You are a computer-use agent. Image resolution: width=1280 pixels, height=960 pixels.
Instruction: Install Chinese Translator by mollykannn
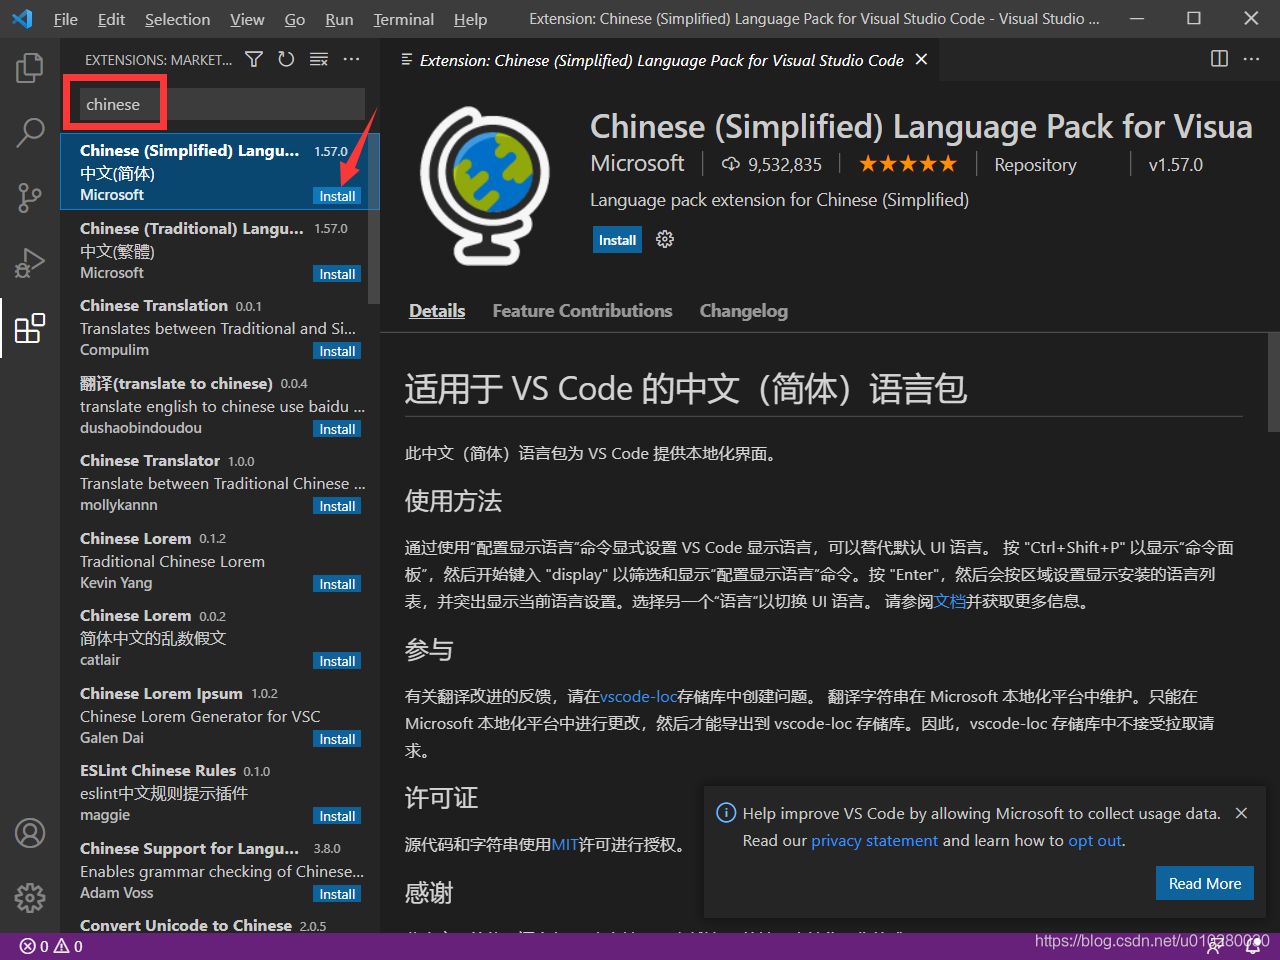[337, 506]
